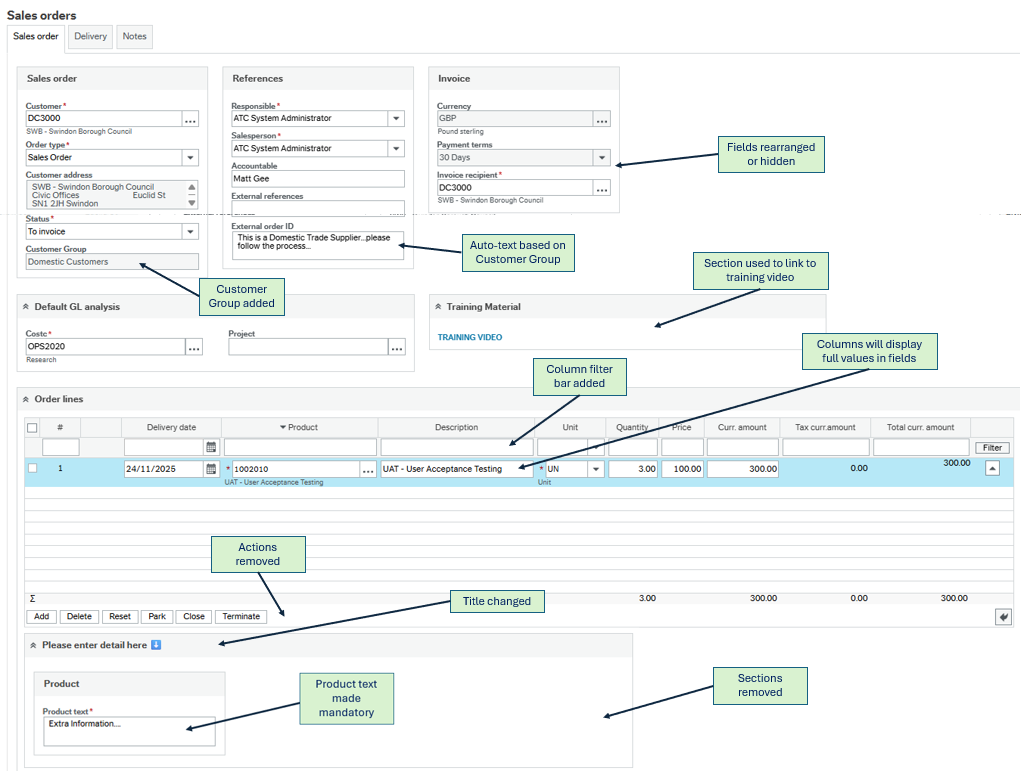Viewport: 1021px width, 772px height.
Task: Open the Project field lookup ellipsis
Action: pyautogui.click(x=397, y=347)
